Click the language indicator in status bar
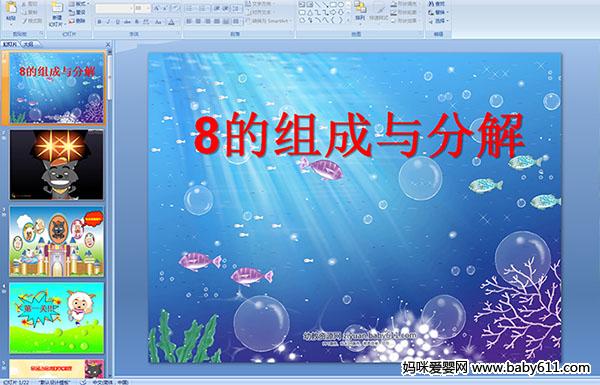Screen dimensions: 600x385 tap(110, 382)
